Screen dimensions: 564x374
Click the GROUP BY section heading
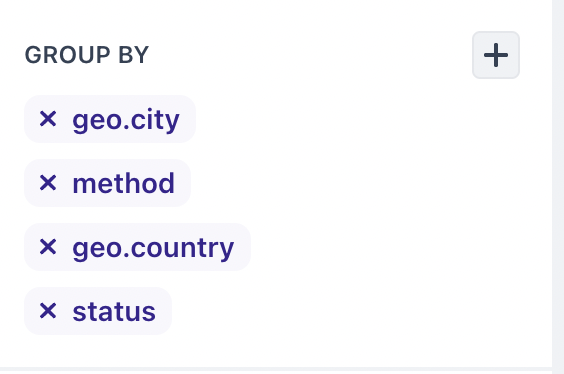[x=87, y=55]
